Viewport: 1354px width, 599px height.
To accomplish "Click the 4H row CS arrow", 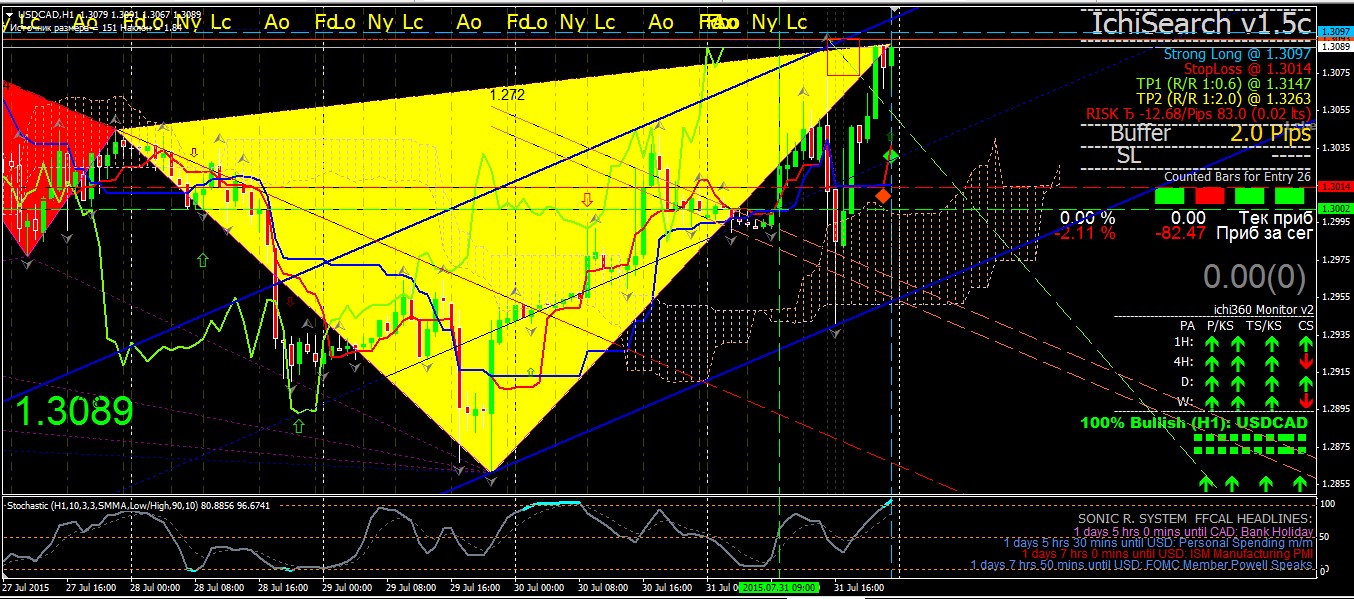I will [x=1306, y=362].
